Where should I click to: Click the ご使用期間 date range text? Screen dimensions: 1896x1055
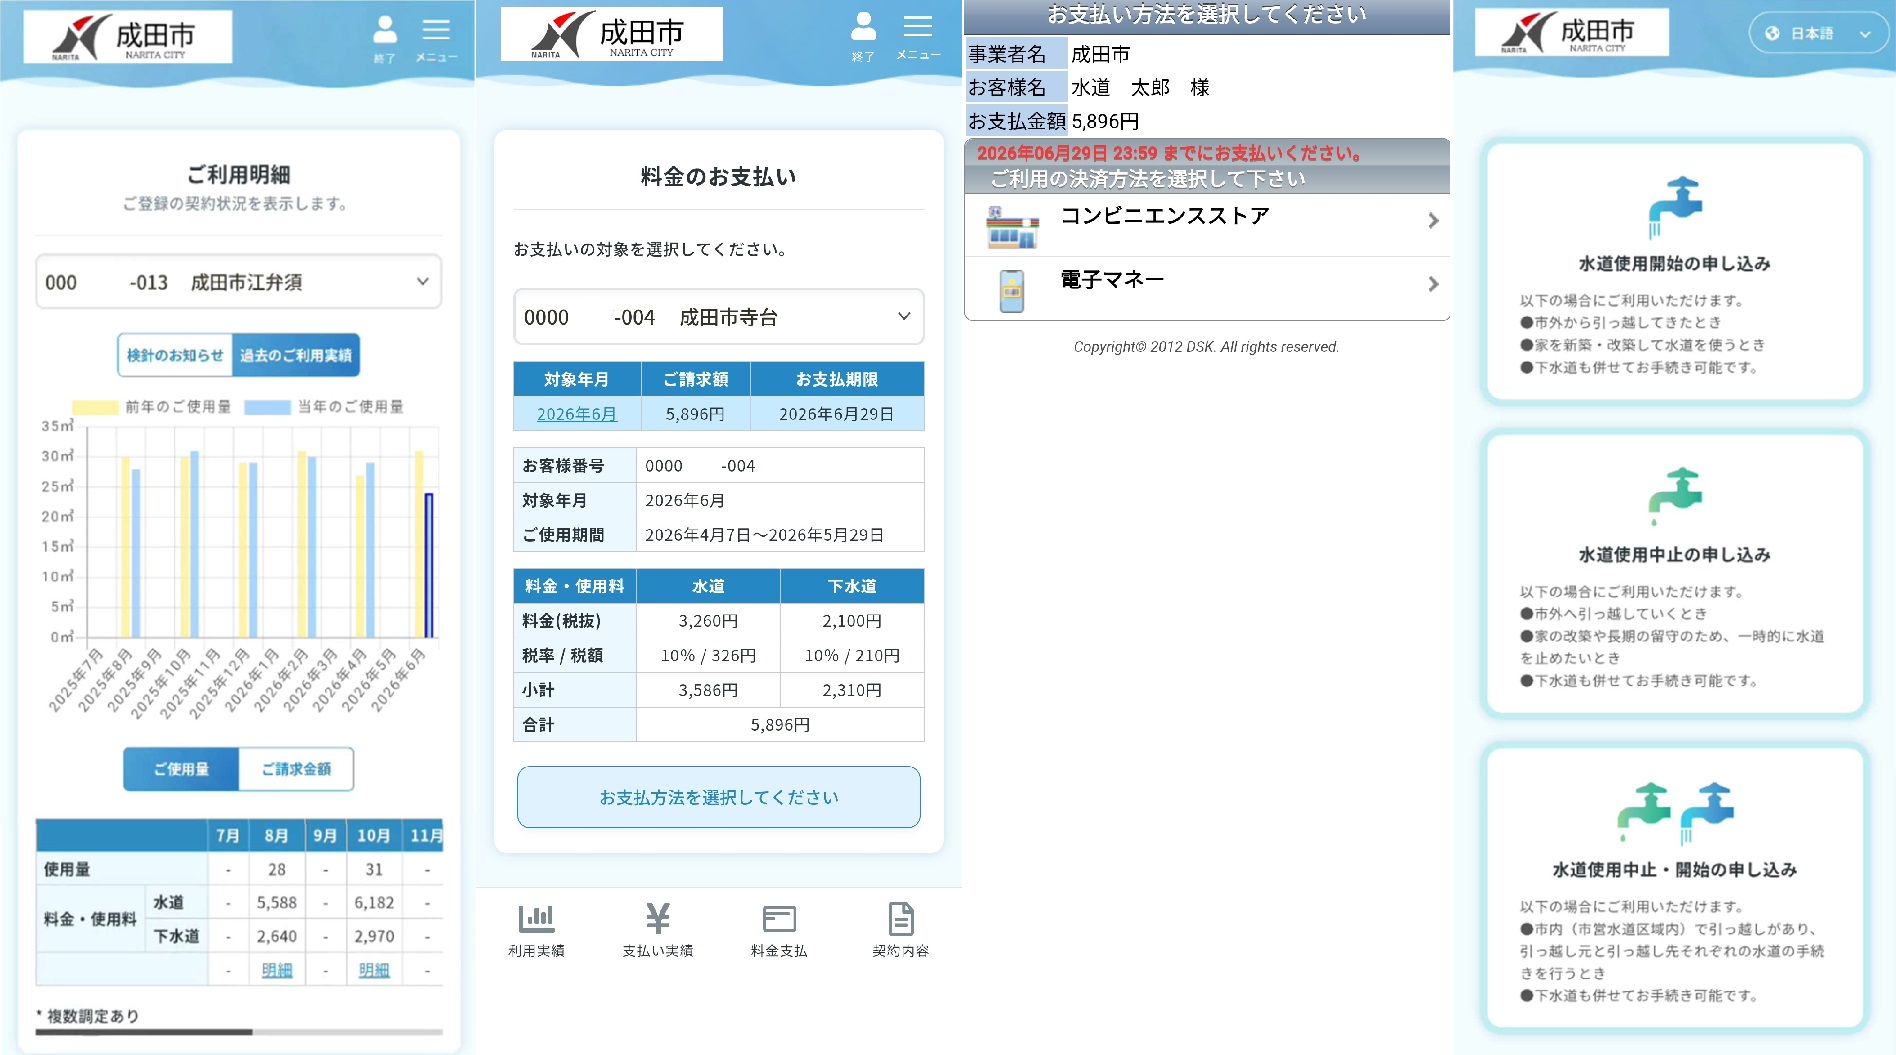tap(765, 535)
